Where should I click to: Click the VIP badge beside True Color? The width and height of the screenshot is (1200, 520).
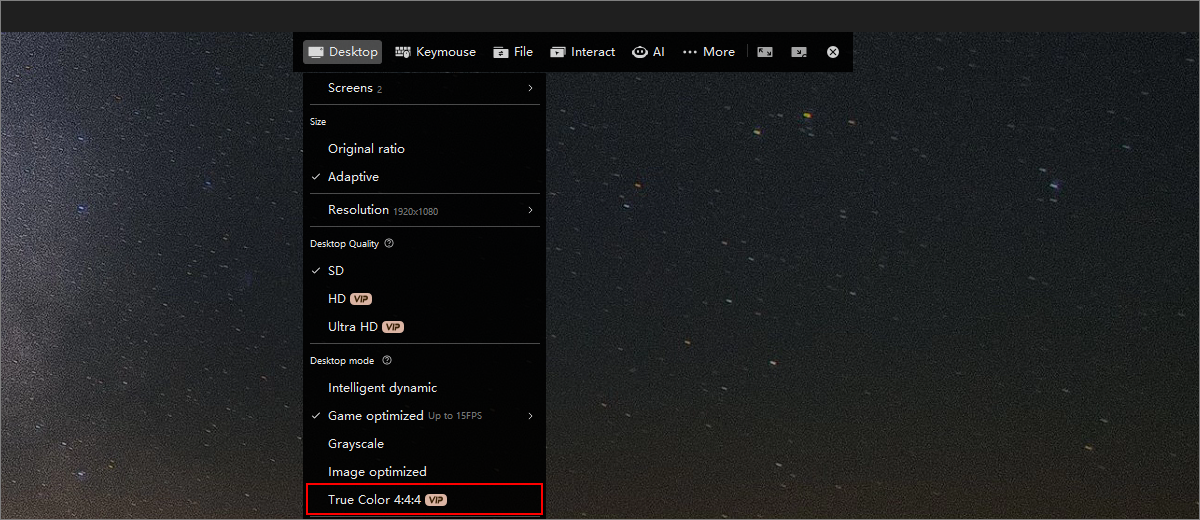tap(436, 499)
